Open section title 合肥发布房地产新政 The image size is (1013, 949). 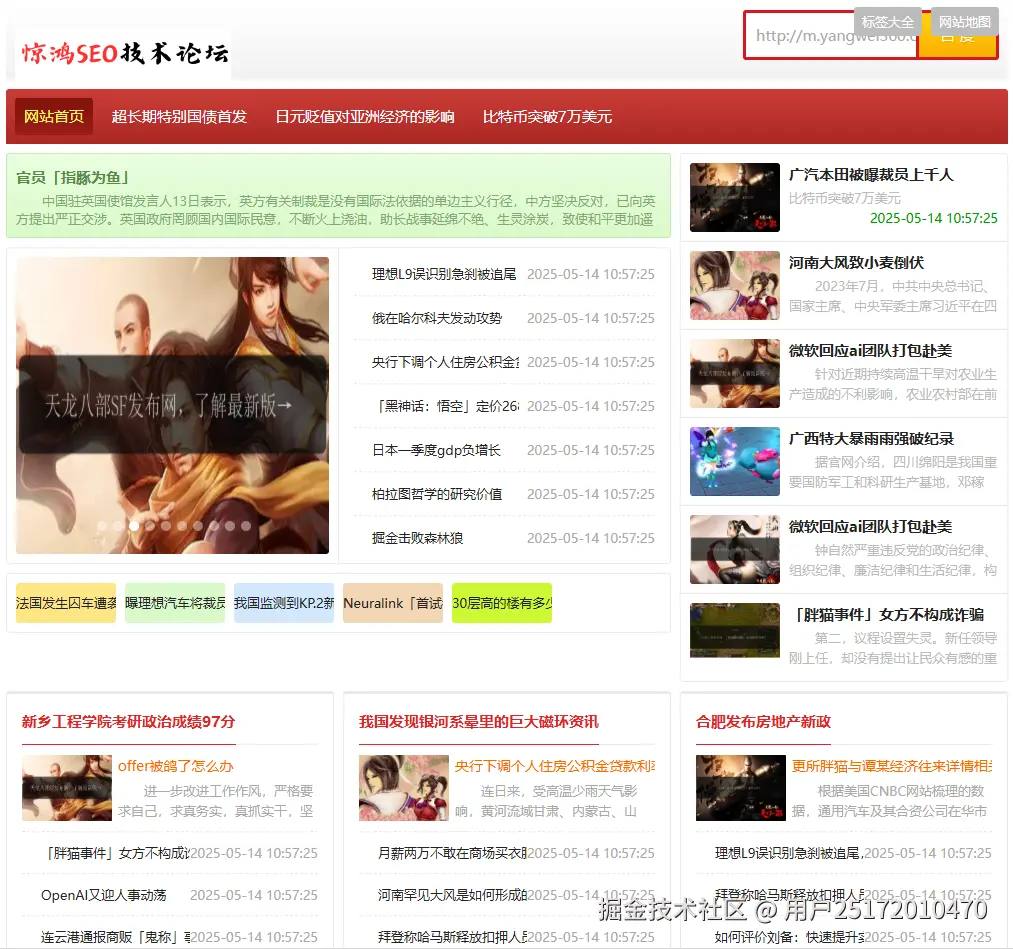[x=763, y=722]
